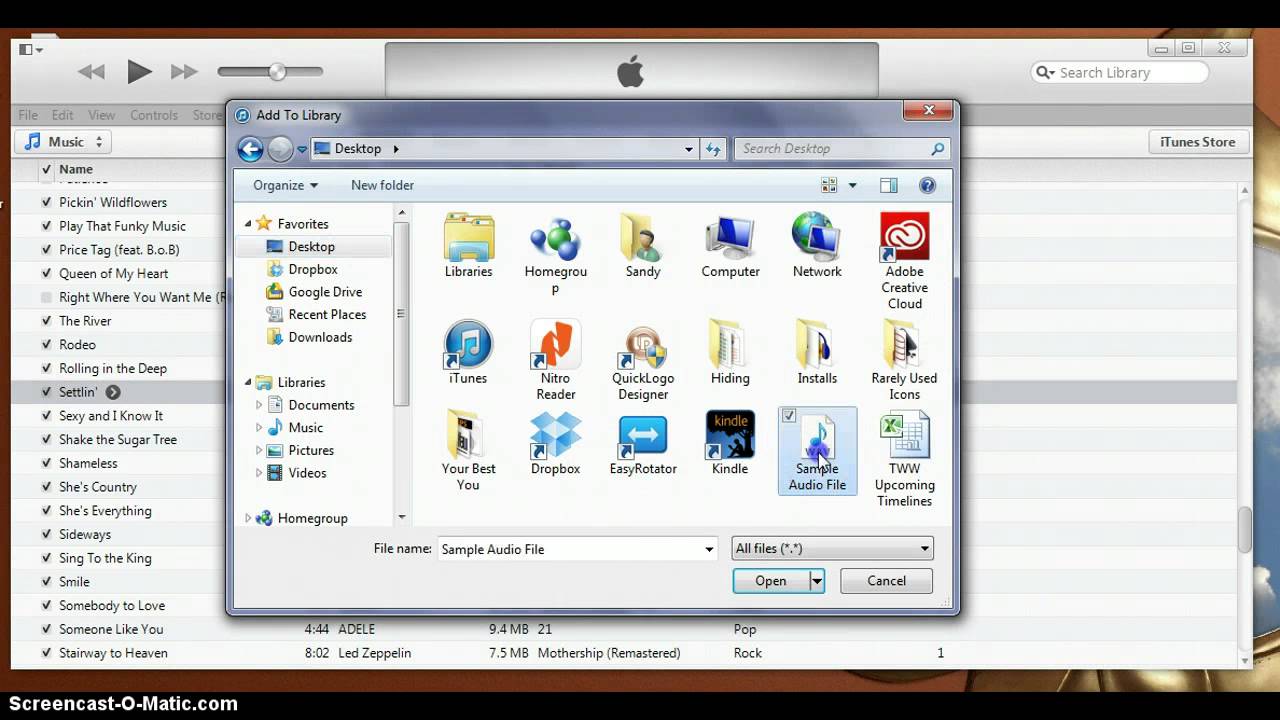
Task: Select Downloads in Favorites
Action: click(320, 337)
